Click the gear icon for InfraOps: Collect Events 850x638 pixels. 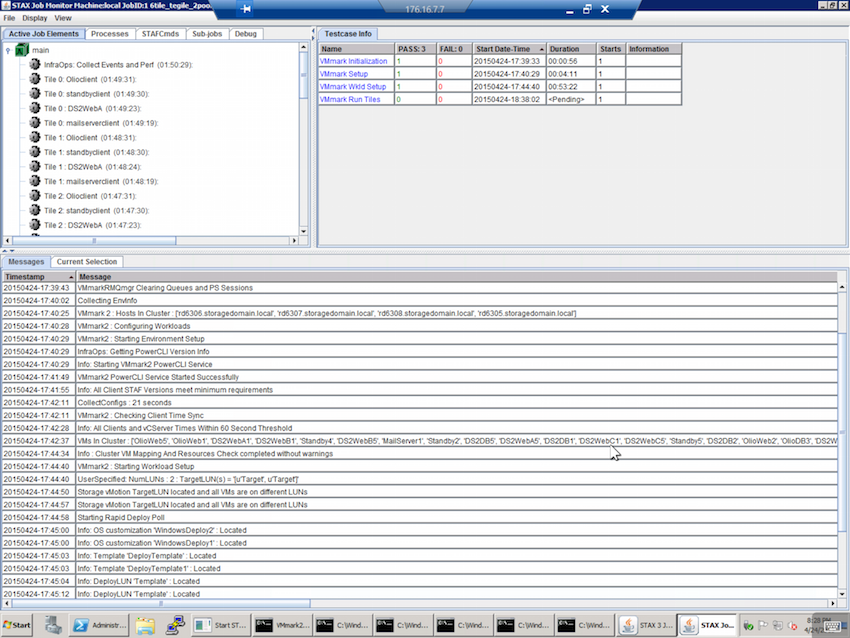point(35,65)
